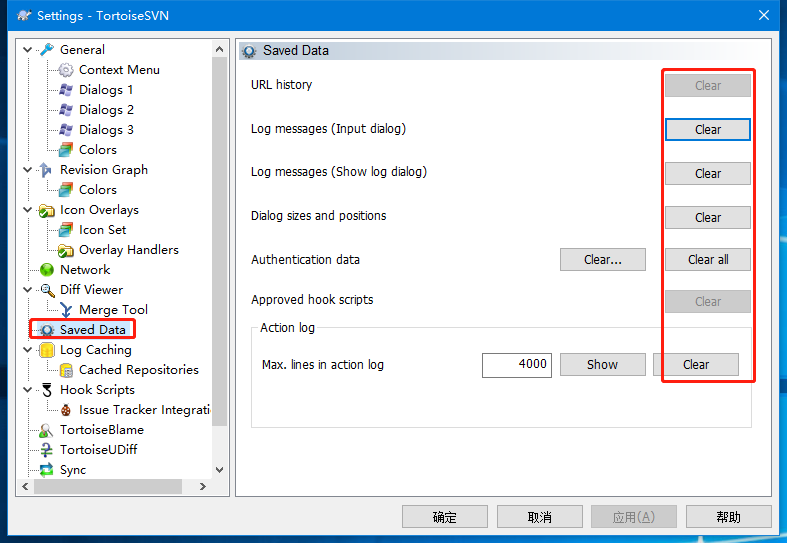Open Cached Repositories settings
This screenshot has height=543, width=787.
click(x=139, y=370)
